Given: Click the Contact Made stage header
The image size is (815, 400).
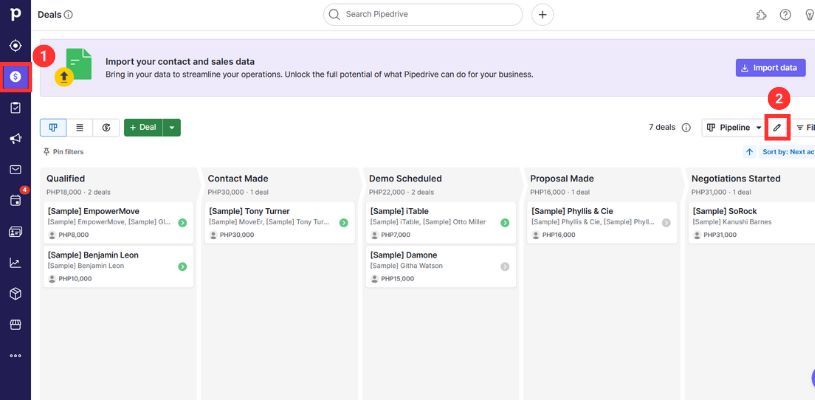Looking at the screenshot, I should [x=238, y=179].
